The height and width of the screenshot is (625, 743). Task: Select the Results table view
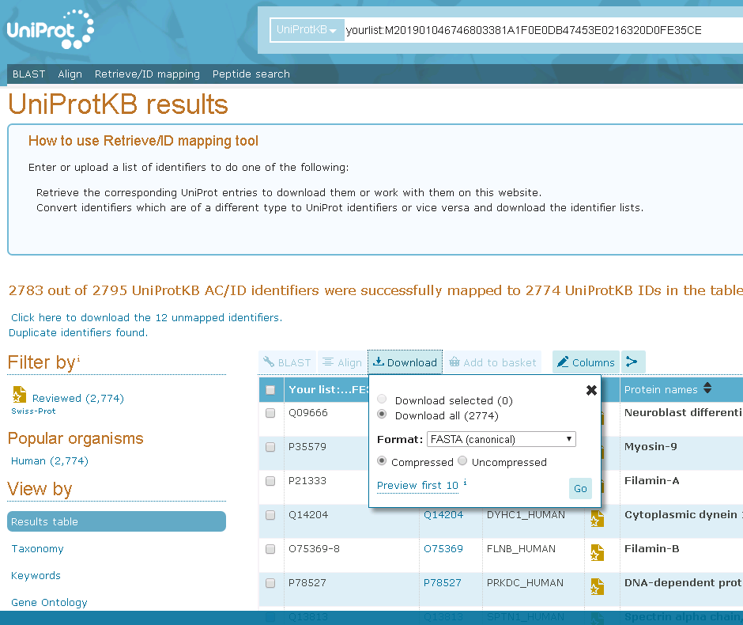pos(117,521)
